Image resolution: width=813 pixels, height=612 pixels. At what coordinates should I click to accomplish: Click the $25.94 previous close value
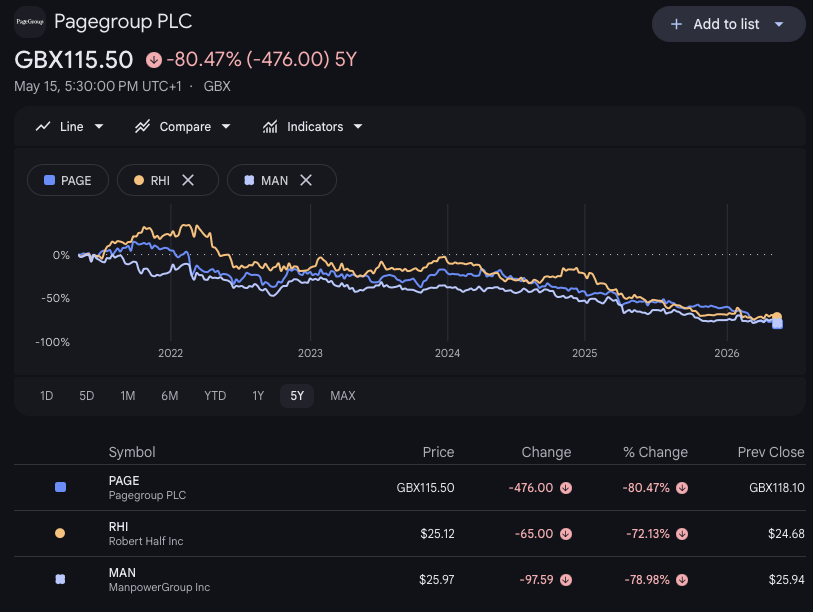[x=787, y=580]
